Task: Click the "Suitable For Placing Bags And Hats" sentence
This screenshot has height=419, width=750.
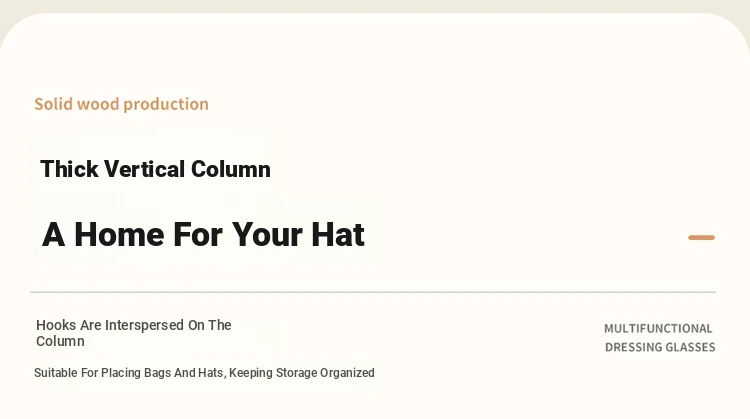Action: click(x=129, y=373)
